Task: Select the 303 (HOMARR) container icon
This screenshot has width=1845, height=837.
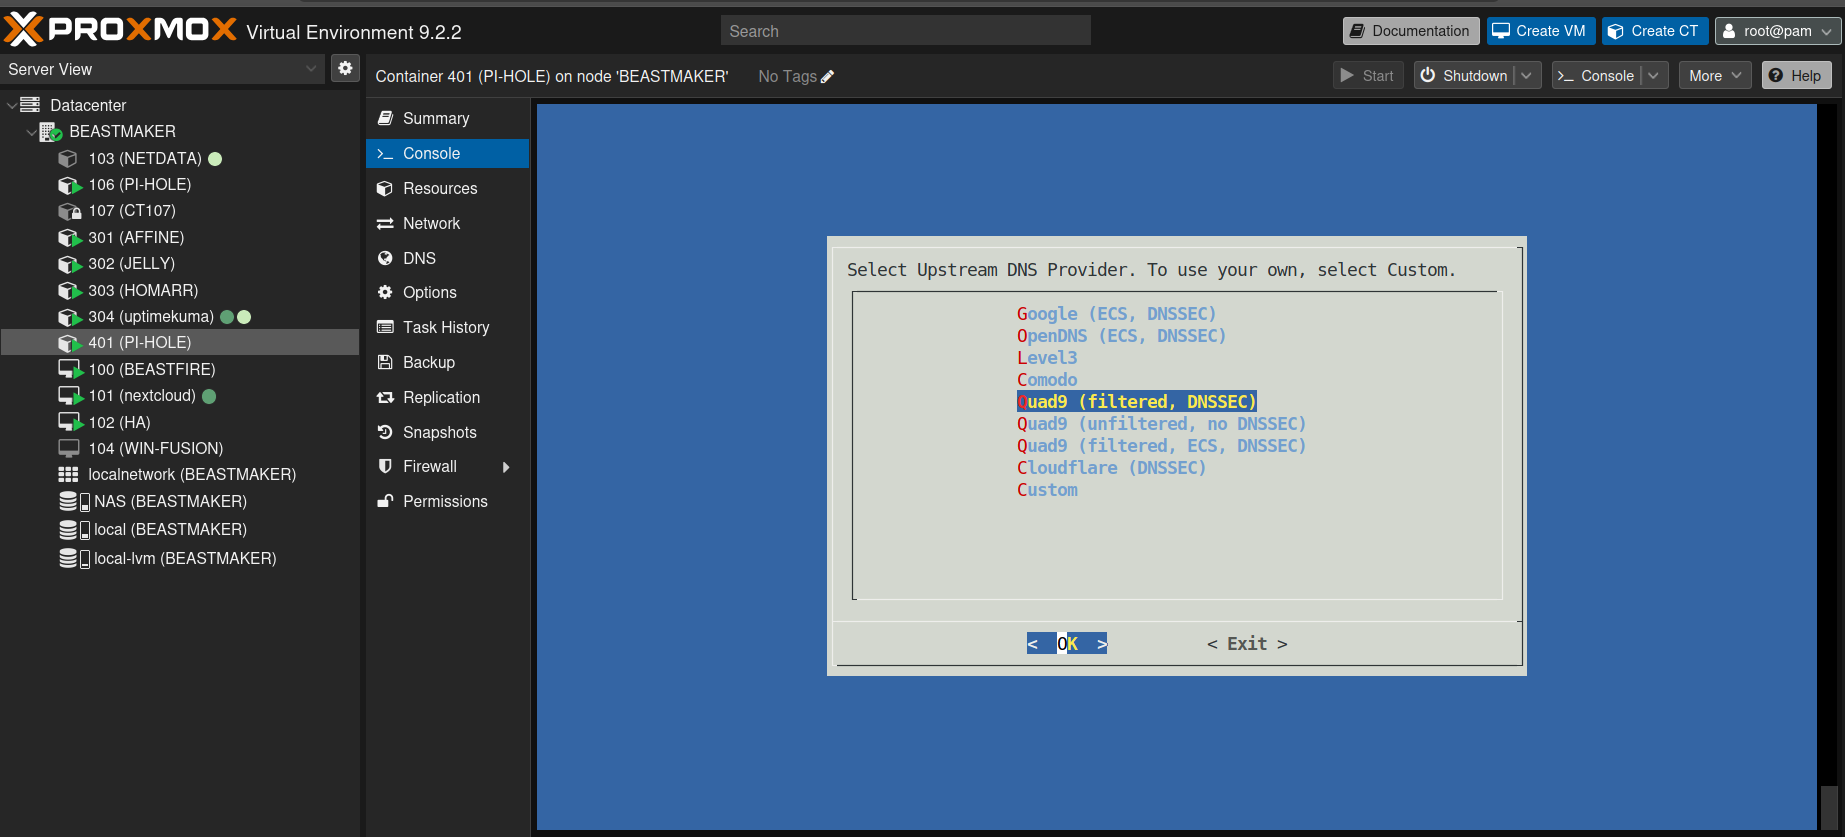Action: pos(69,291)
